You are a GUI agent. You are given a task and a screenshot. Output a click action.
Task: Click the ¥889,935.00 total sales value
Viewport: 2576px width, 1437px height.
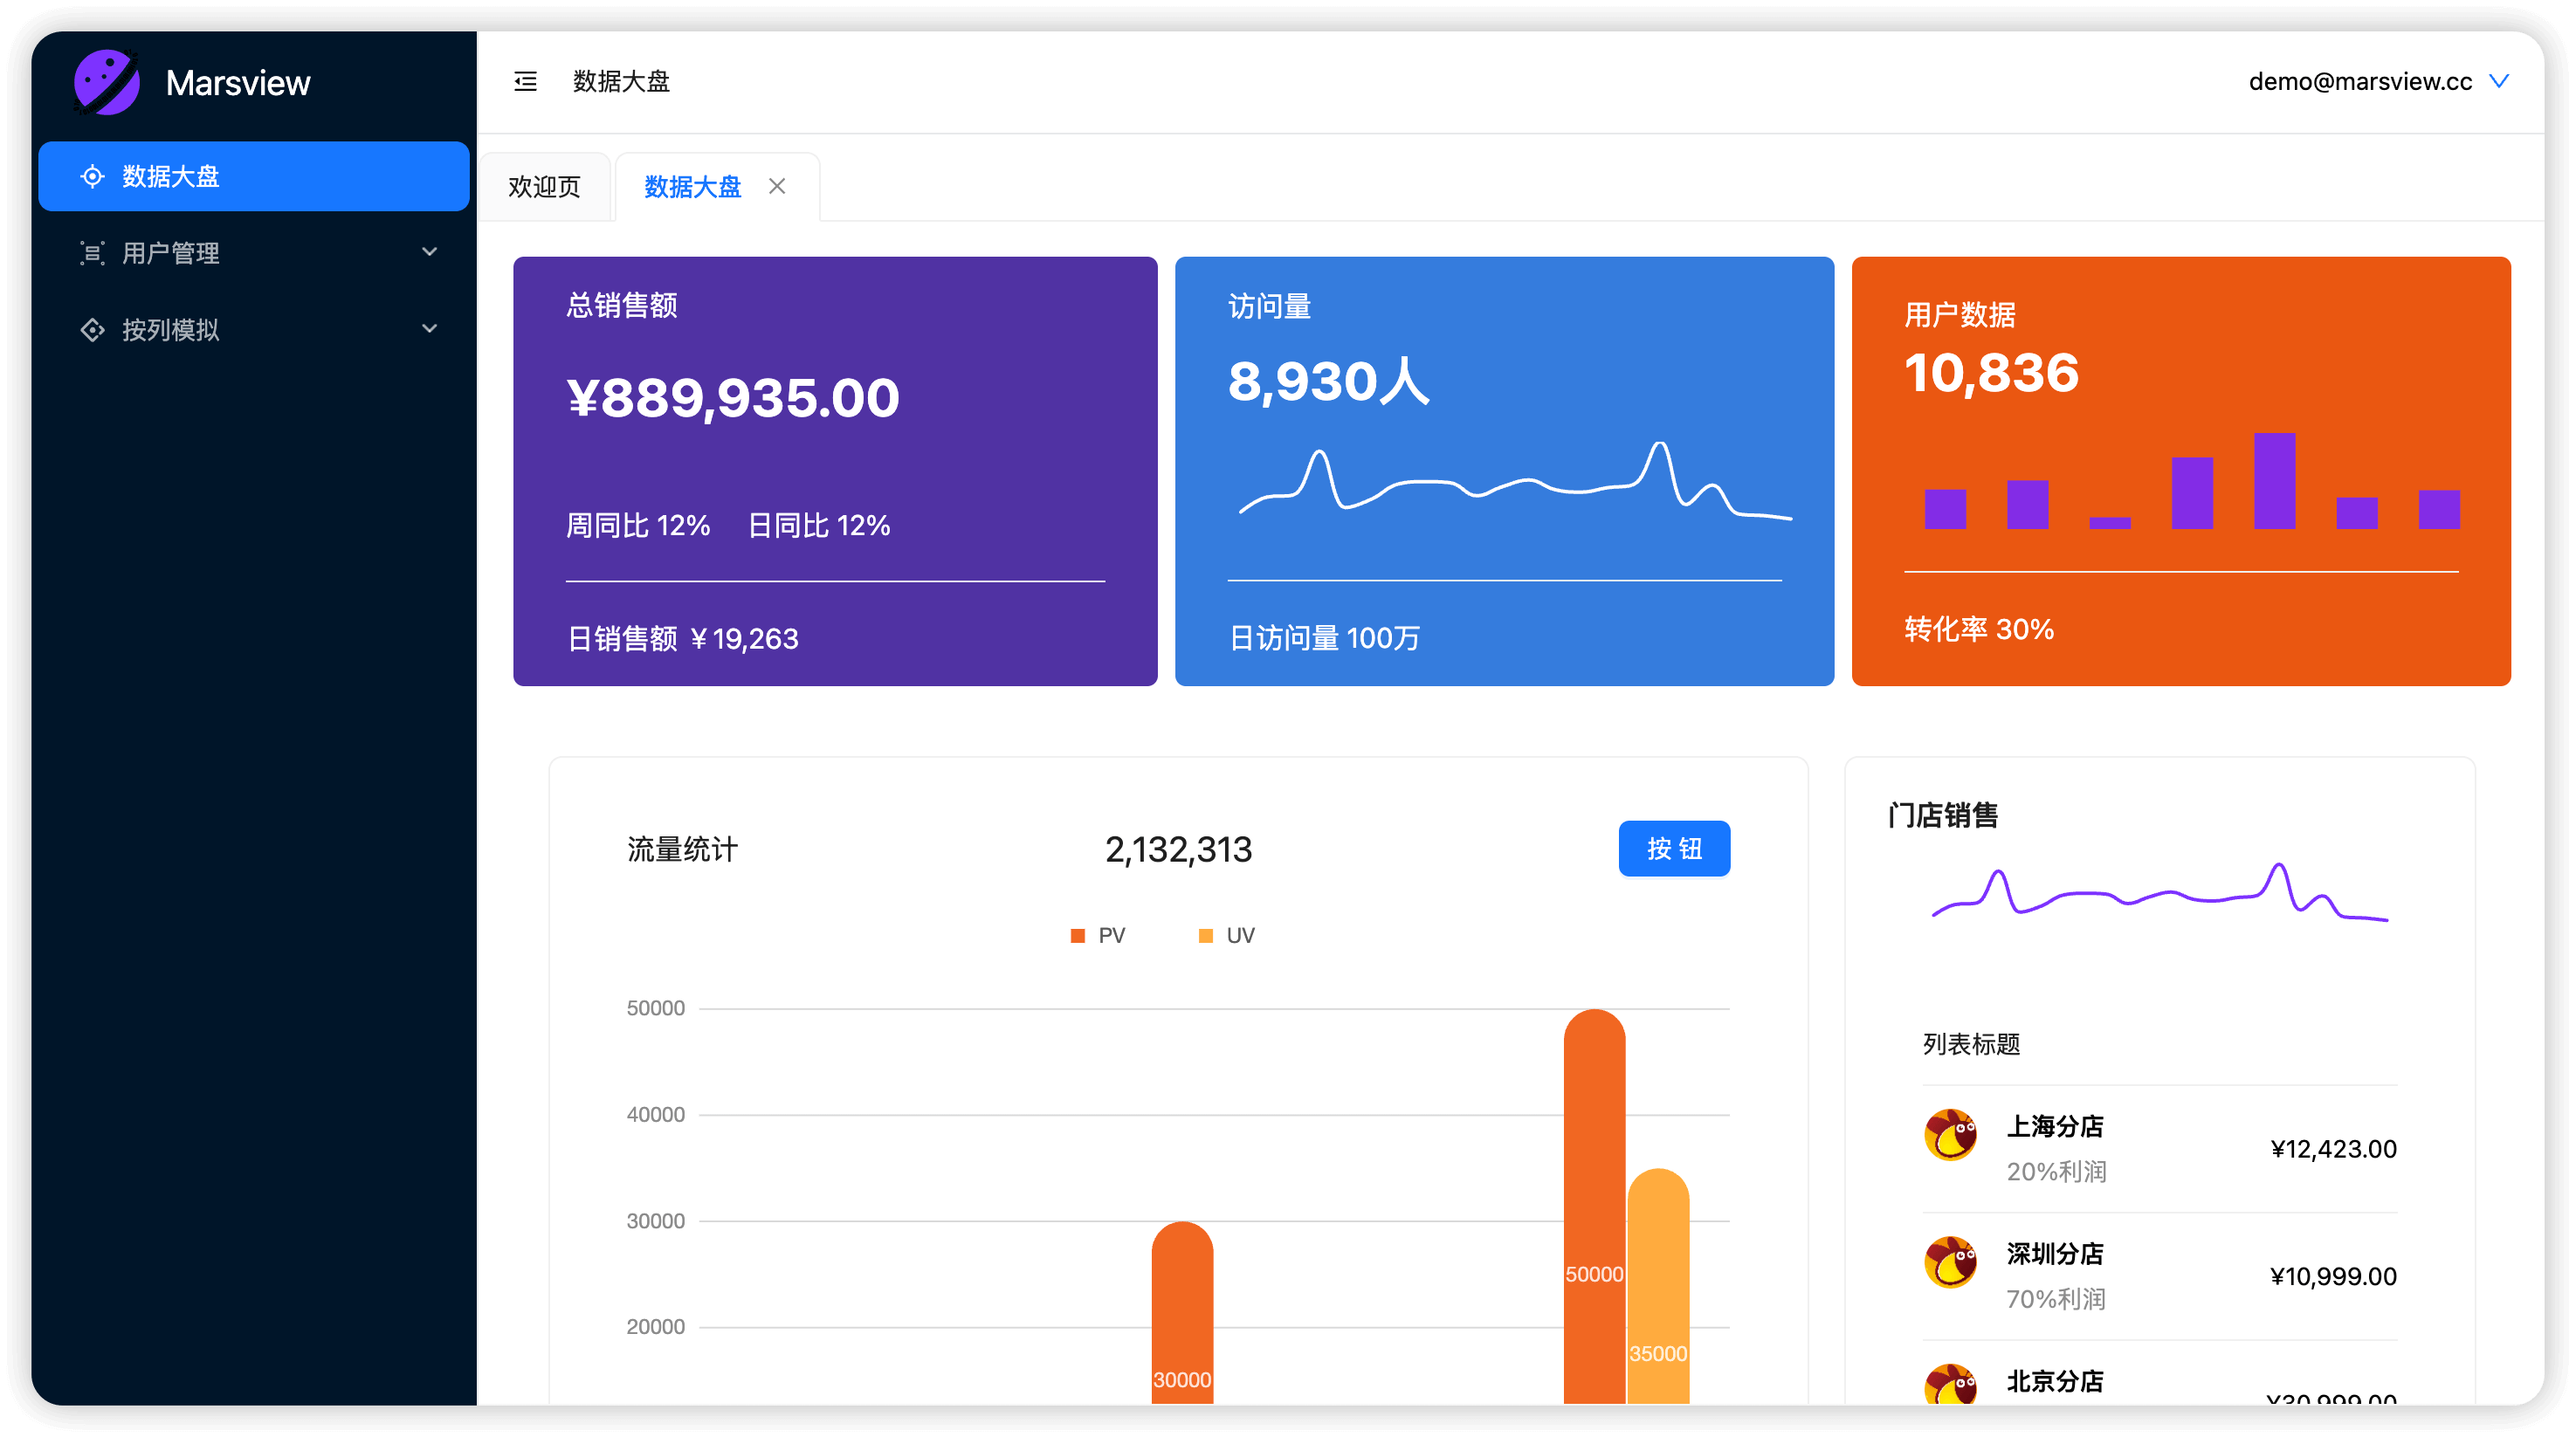(733, 397)
